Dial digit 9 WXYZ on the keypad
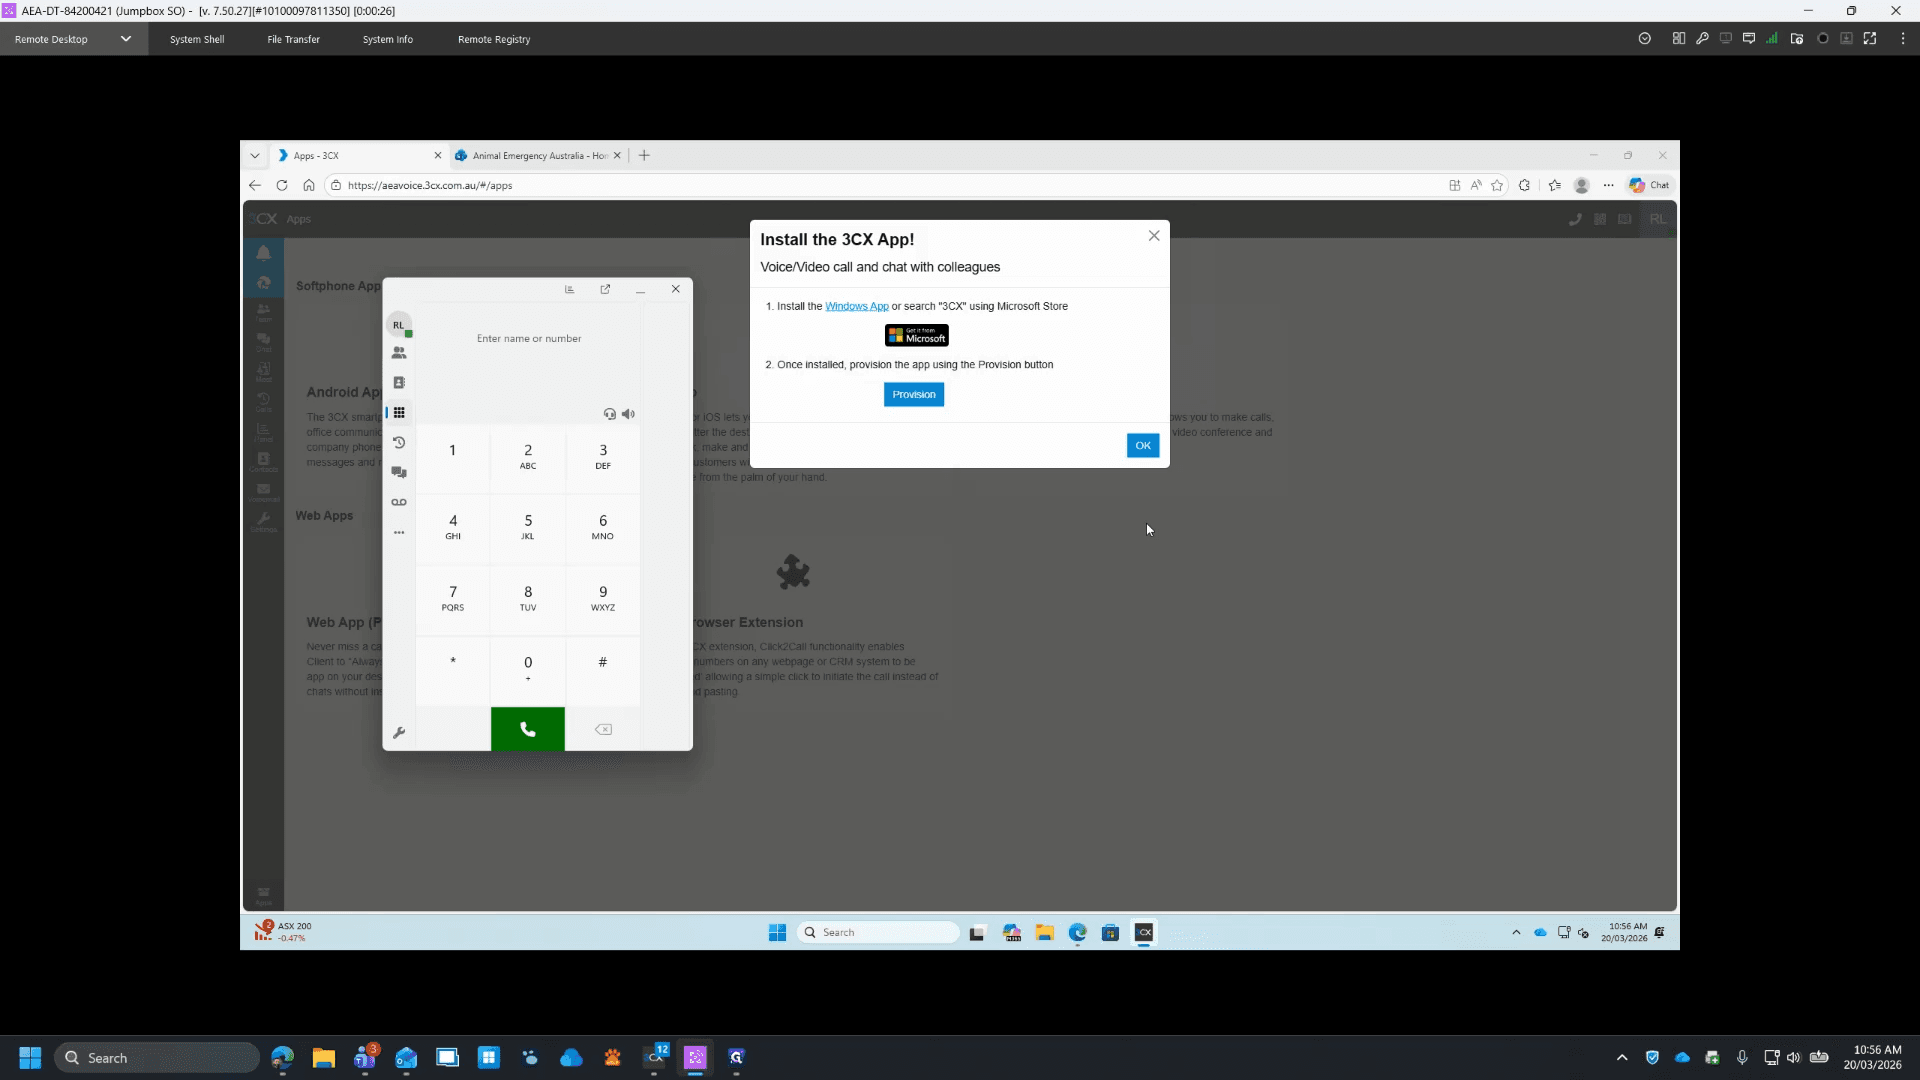Screen dimensions: 1920x1080 coord(603,598)
